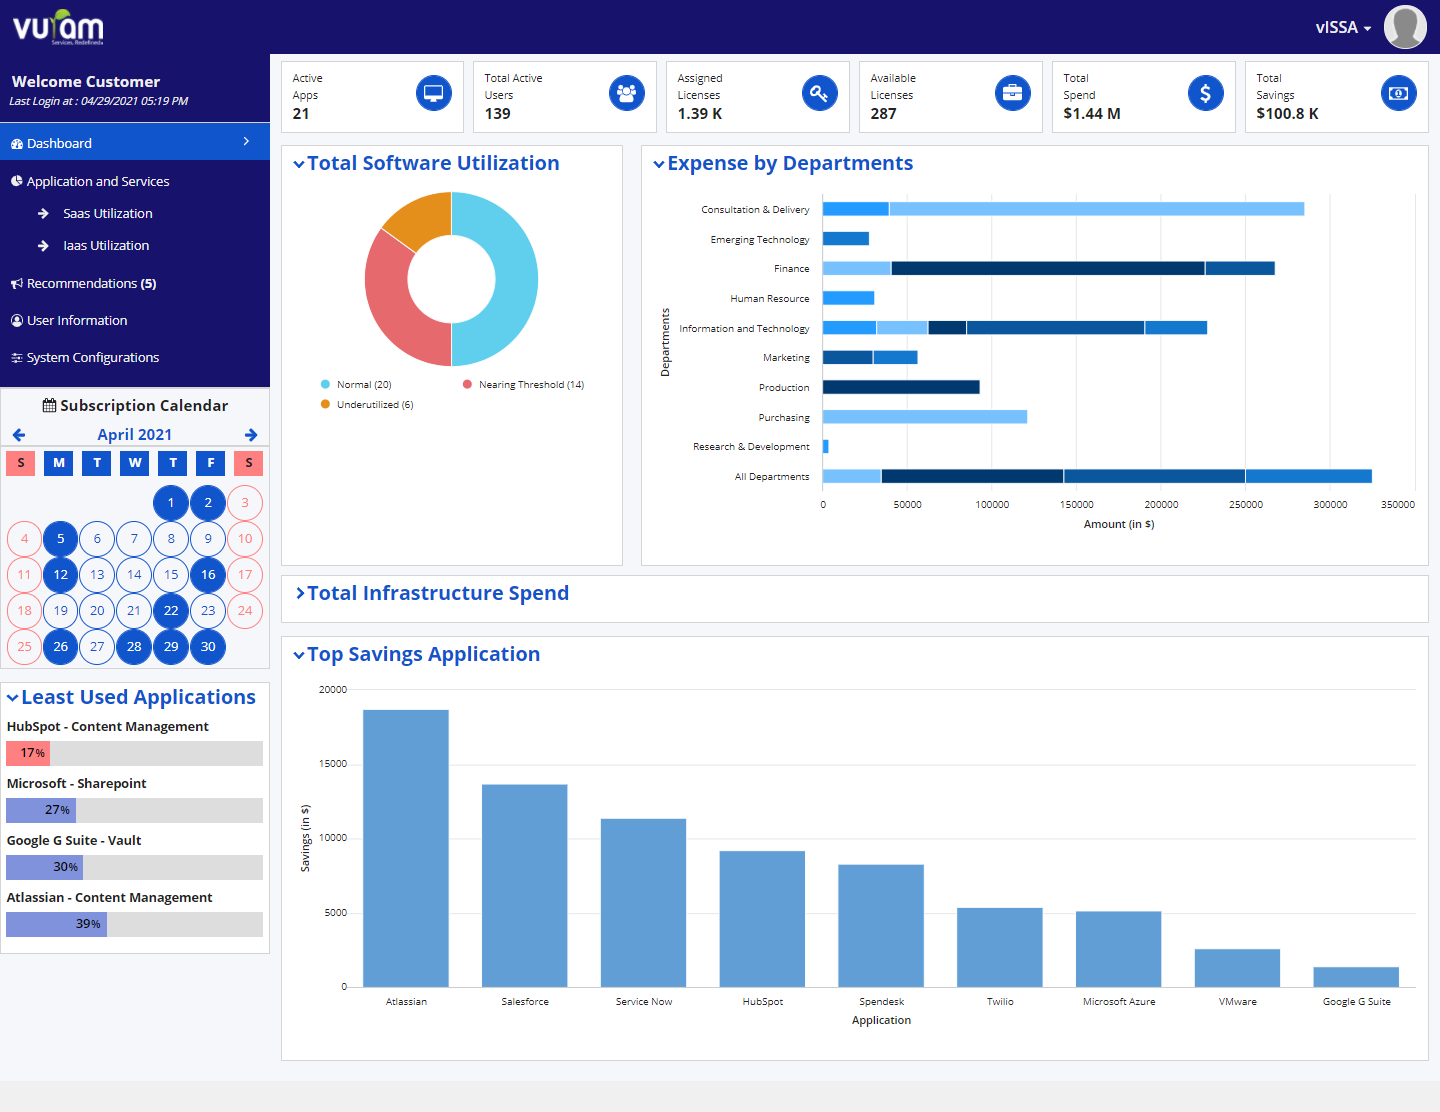Go to next month in calendar
This screenshot has height=1112, width=1440.
(x=251, y=435)
